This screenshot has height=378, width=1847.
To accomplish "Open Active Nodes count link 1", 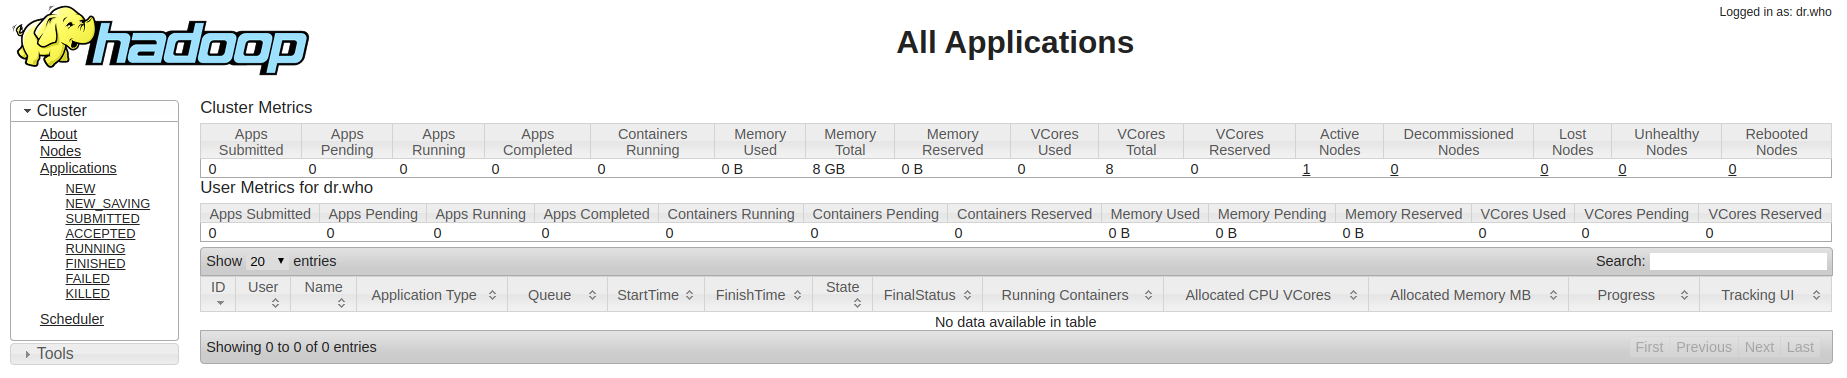I will point(1306,169).
